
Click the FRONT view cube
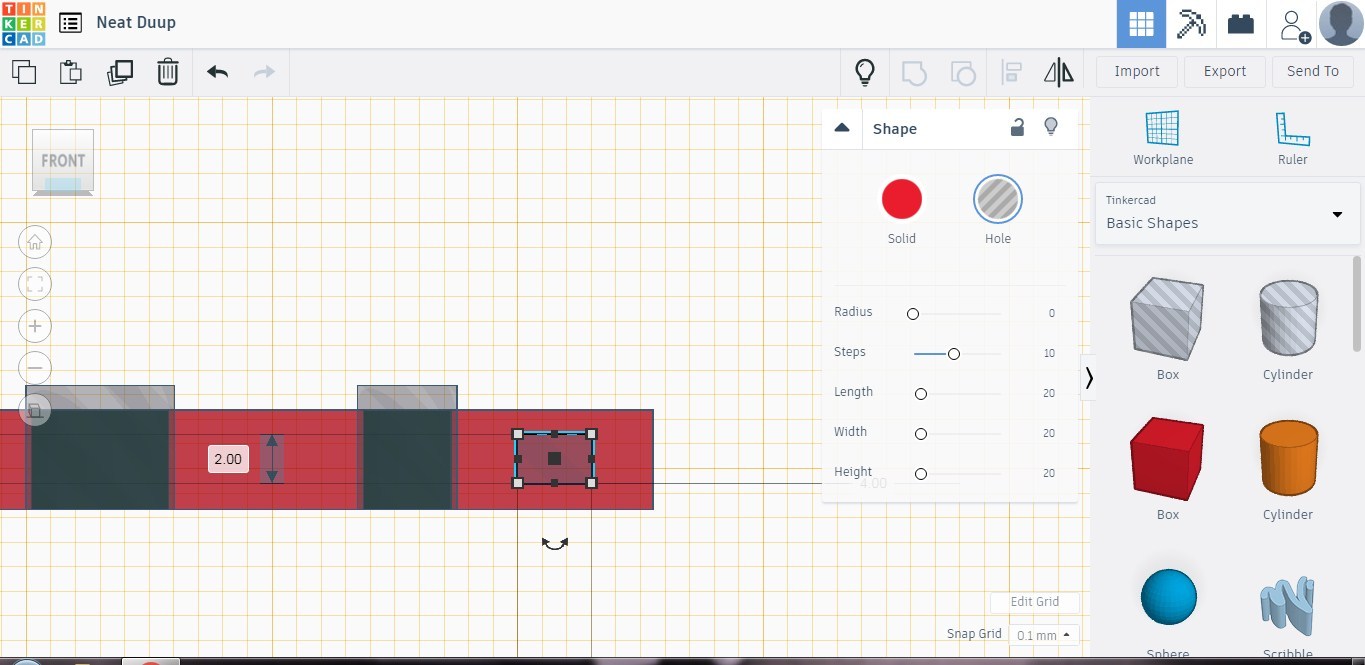tap(63, 160)
